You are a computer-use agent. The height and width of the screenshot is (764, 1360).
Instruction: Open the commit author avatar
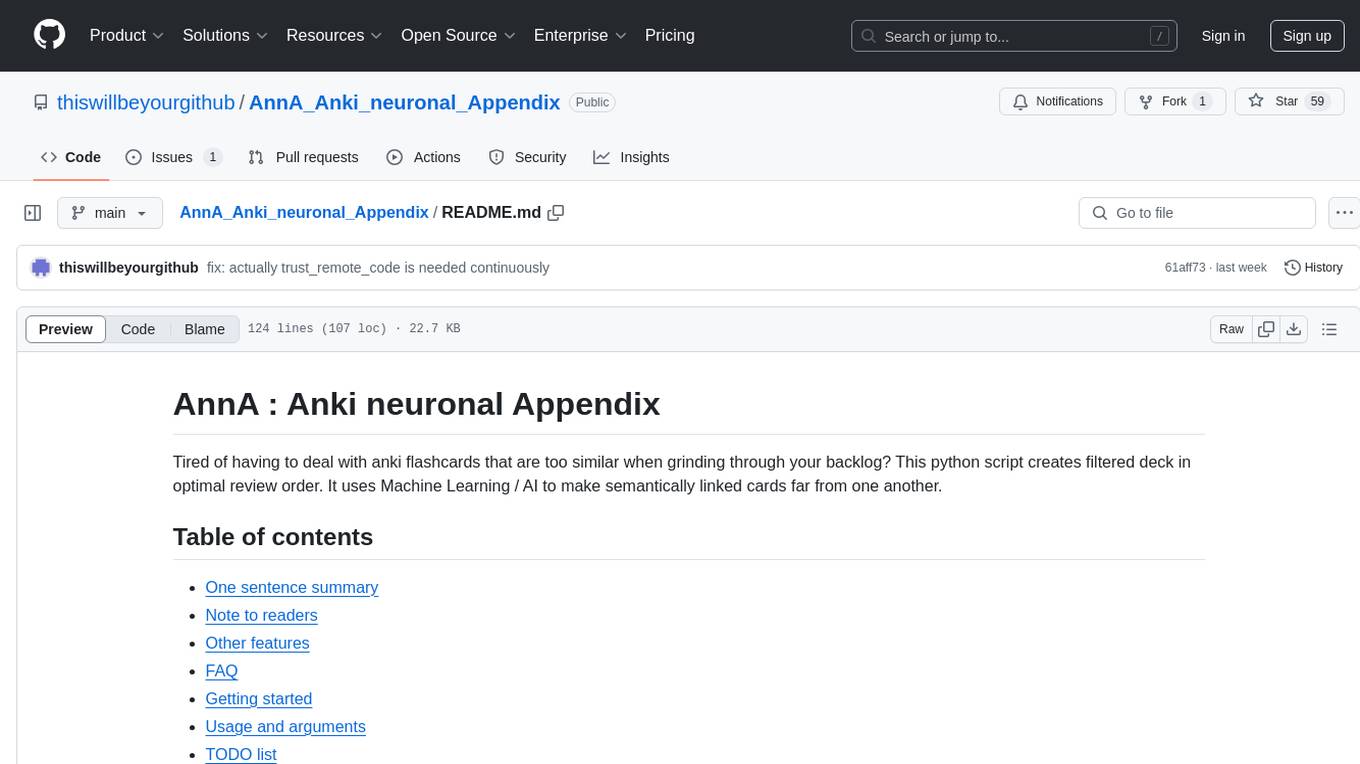41,267
